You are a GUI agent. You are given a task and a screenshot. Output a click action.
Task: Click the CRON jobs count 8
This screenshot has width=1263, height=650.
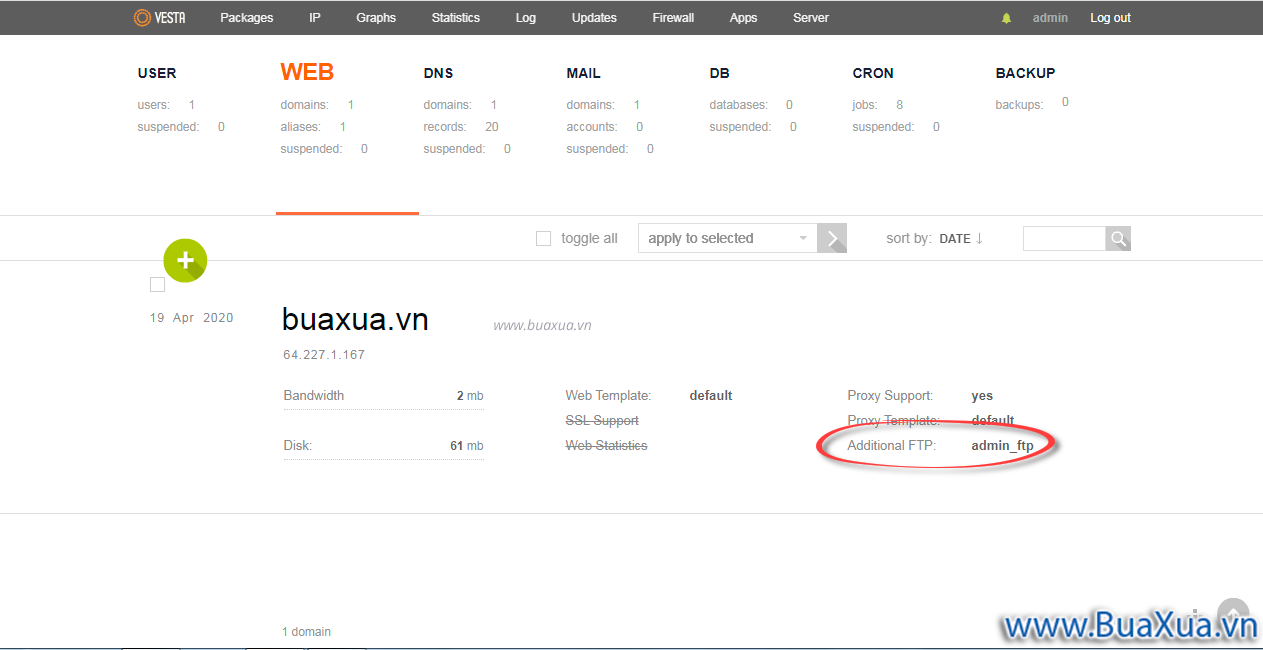[900, 105]
